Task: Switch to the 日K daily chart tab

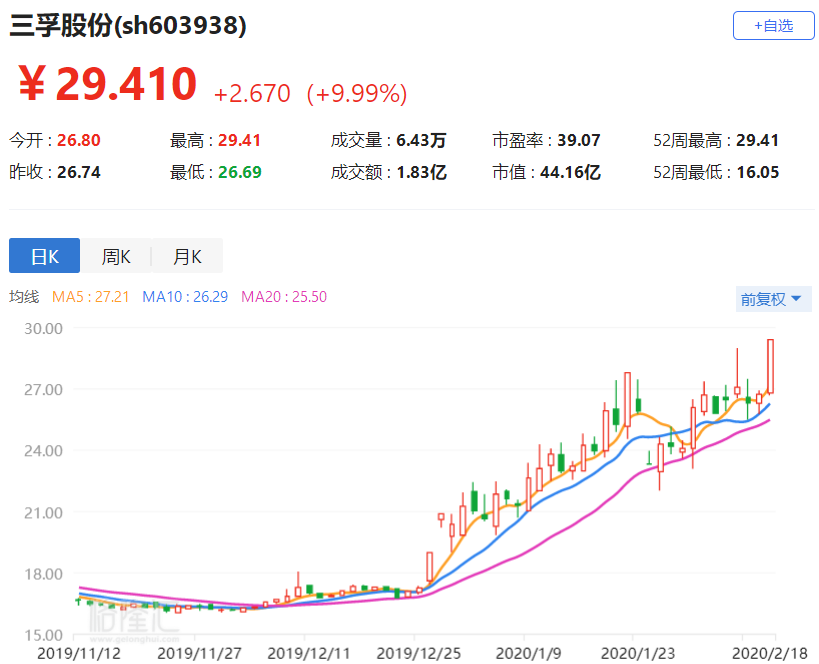Action: [44, 256]
